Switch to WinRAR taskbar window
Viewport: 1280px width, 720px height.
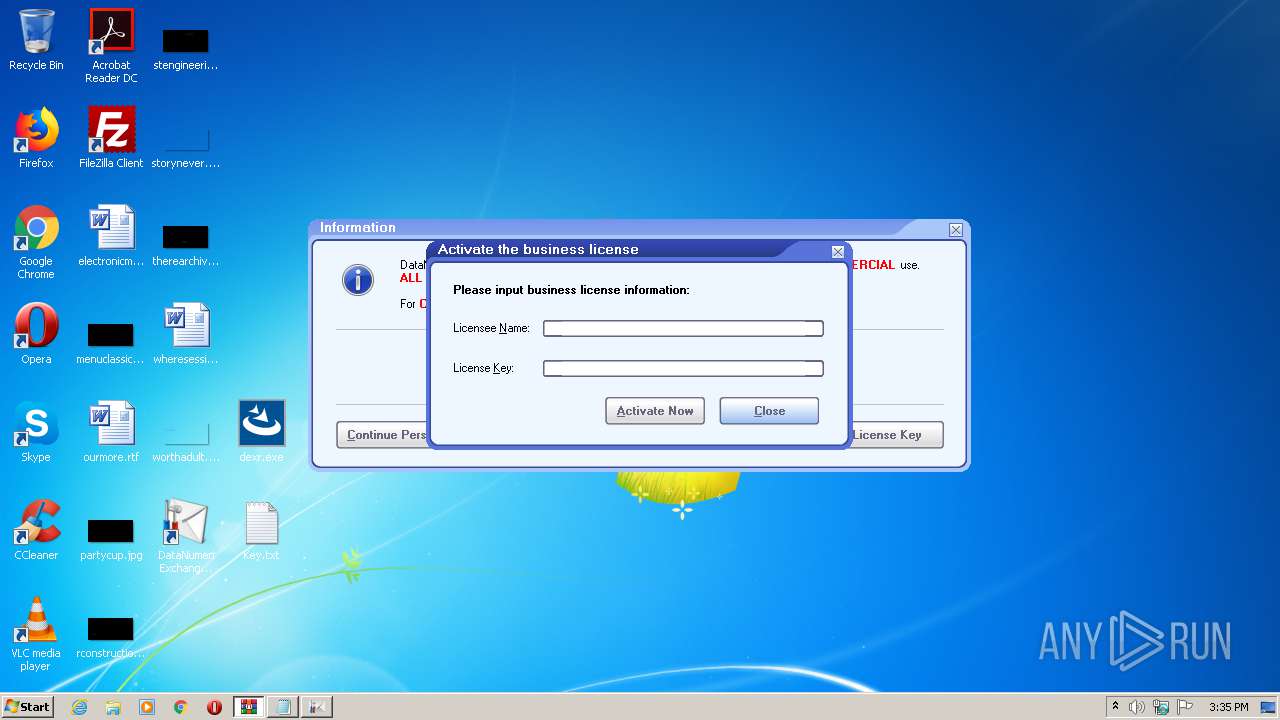(249, 707)
